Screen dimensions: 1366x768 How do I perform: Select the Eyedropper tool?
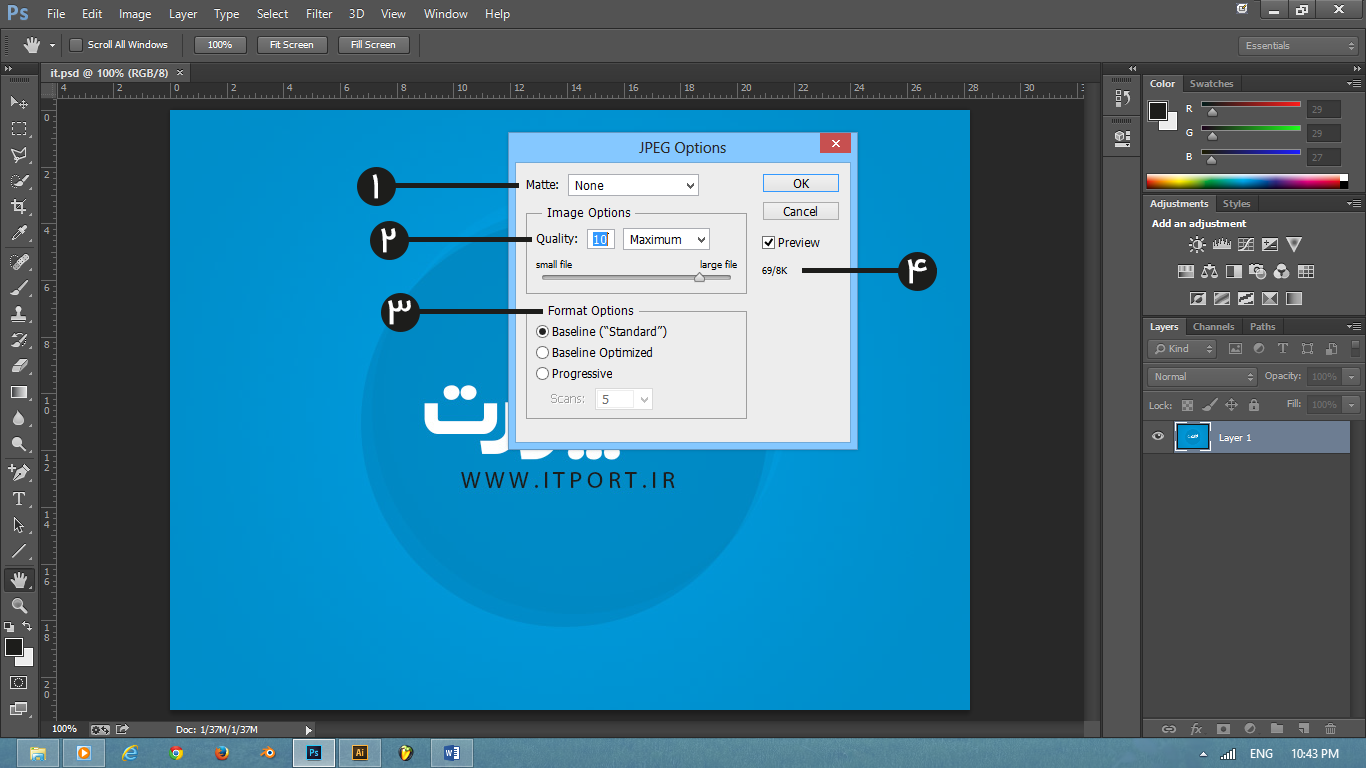[19, 233]
